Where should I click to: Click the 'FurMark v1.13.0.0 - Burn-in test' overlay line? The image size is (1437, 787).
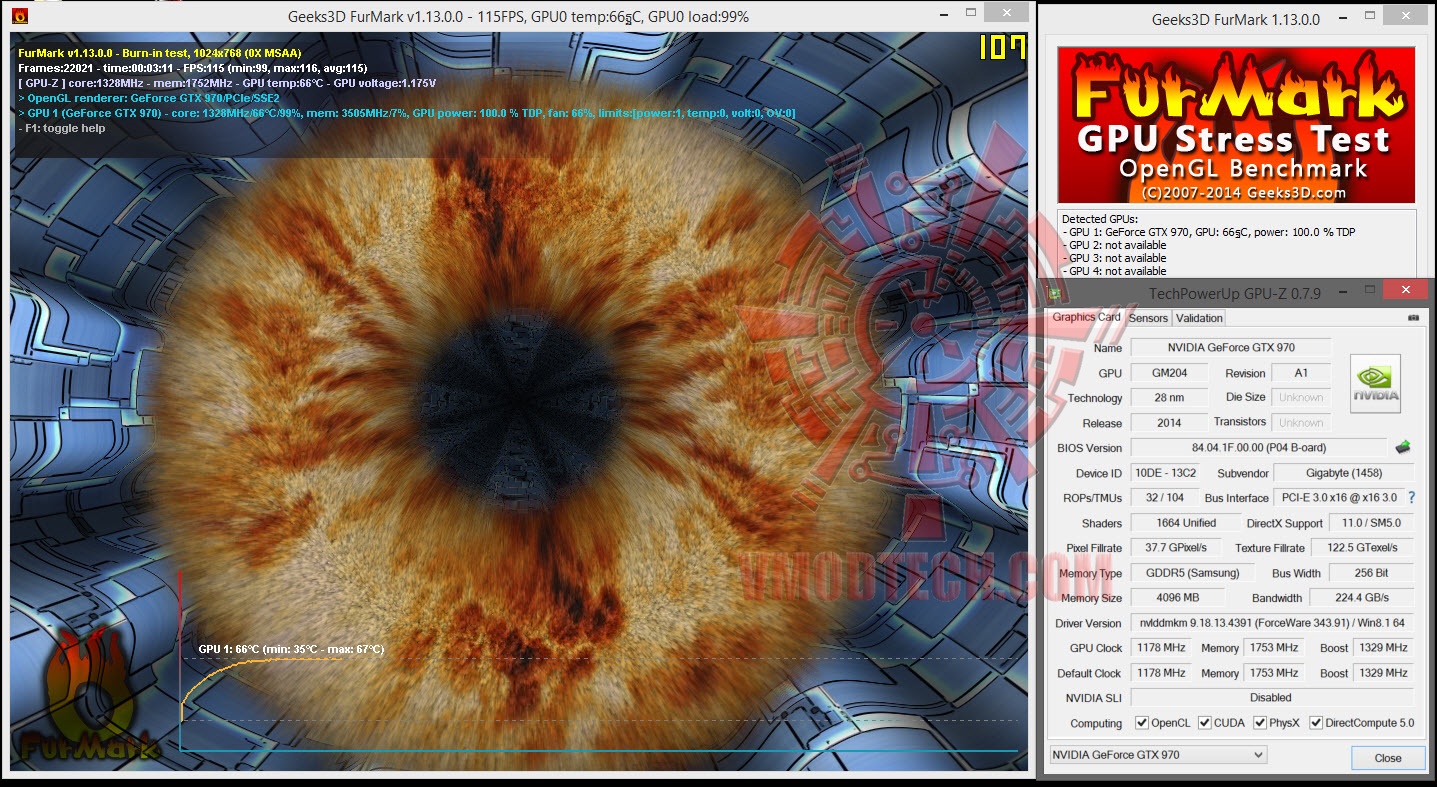point(160,53)
